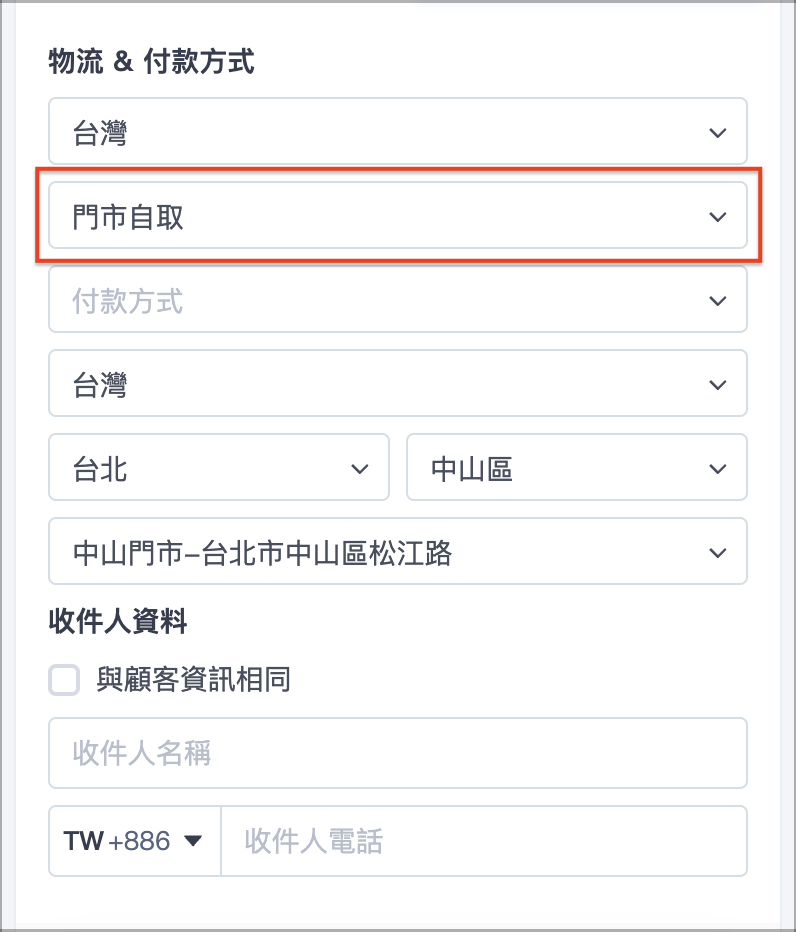
Task: Open the second 台灣 address country dropdown
Action: [398, 384]
